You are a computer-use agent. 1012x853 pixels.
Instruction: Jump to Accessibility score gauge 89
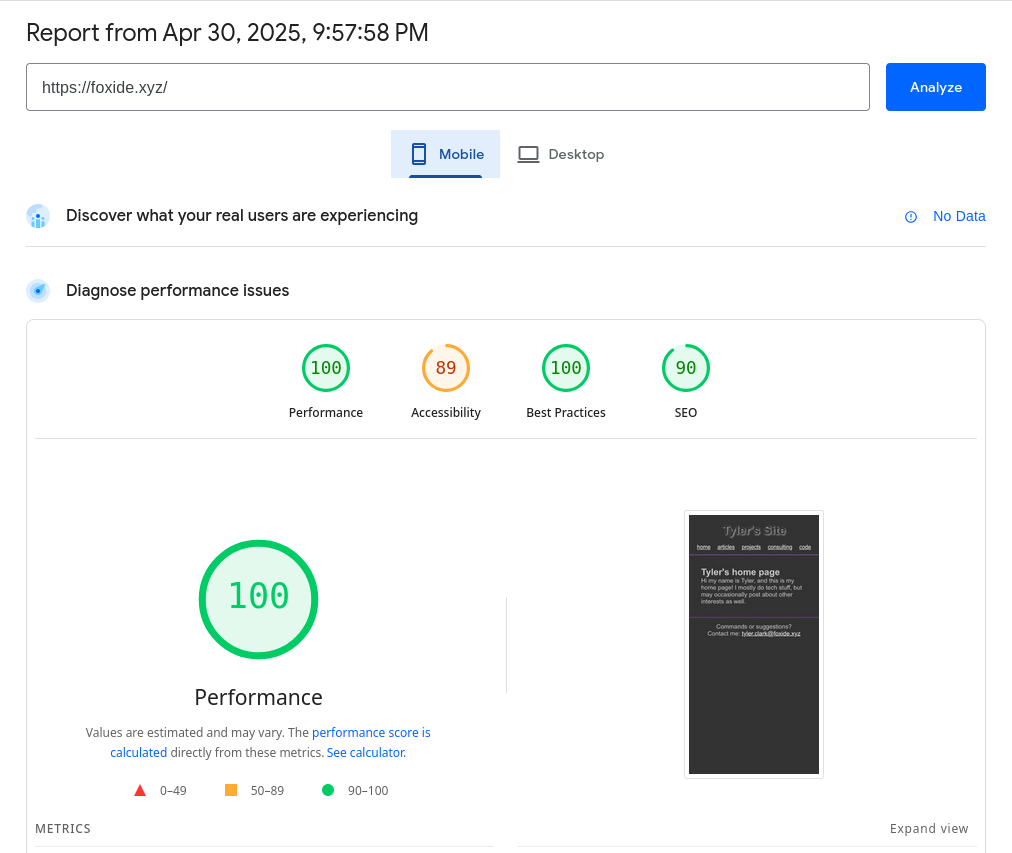446,368
